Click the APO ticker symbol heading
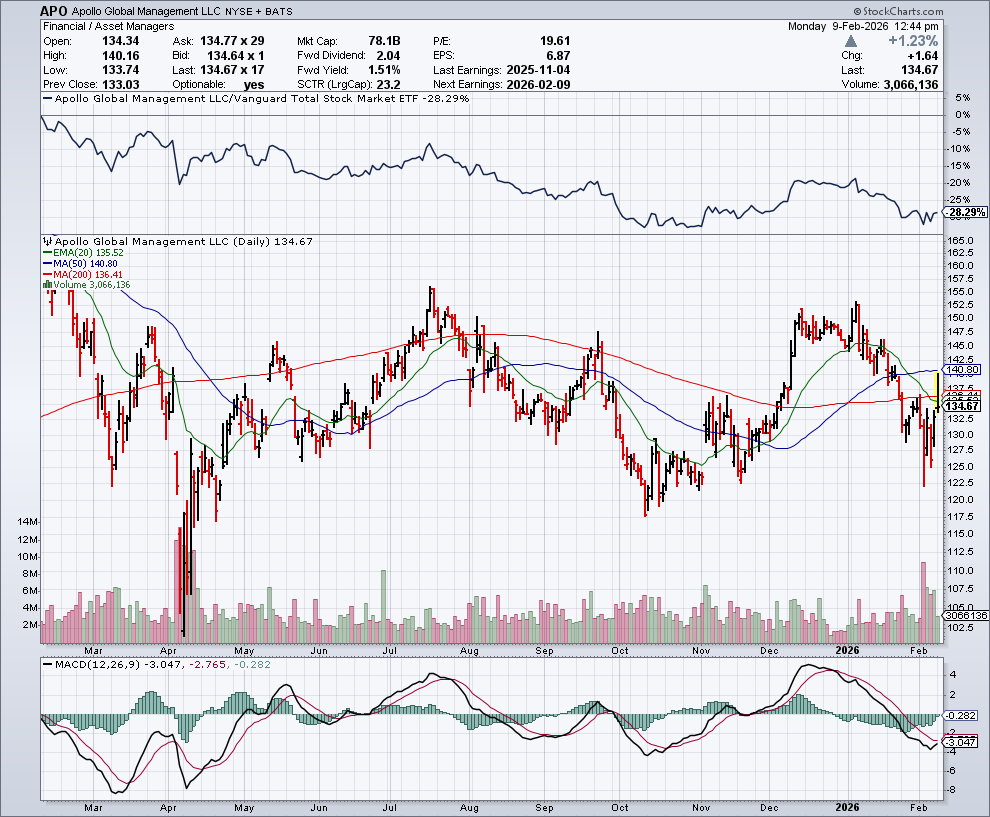 coord(54,11)
